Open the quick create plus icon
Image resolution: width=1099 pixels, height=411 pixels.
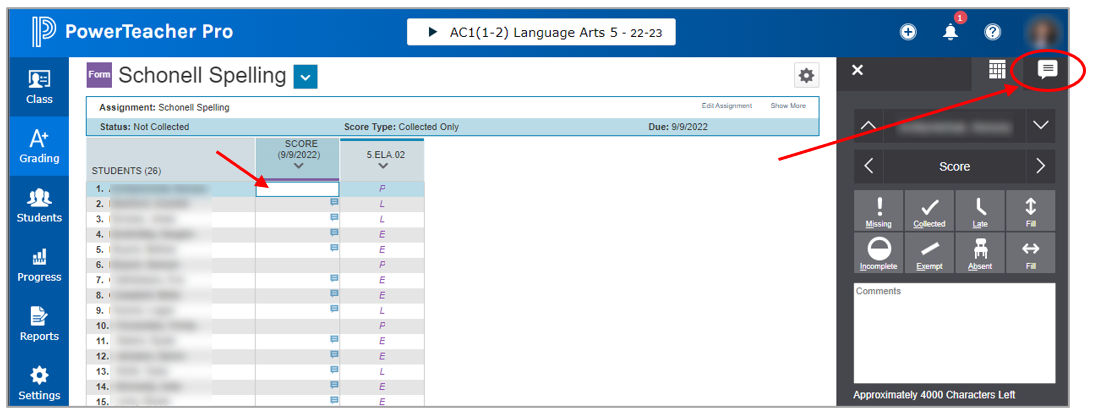click(x=908, y=32)
